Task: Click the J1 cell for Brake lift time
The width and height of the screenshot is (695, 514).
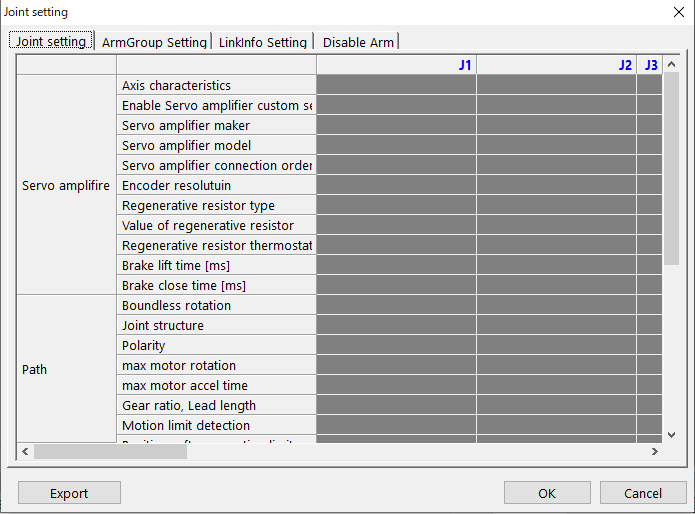Action: click(396, 265)
